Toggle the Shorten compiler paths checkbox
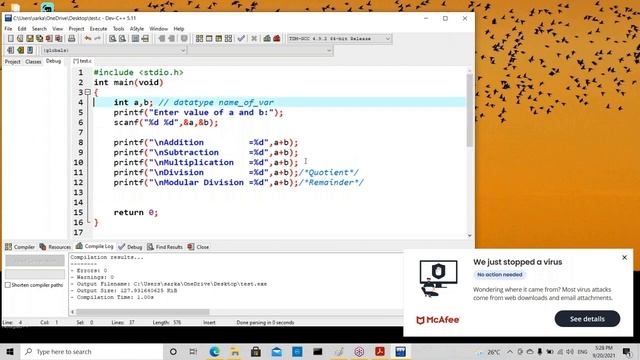Image resolution: width=640 pixels, height=360 pixels. (x=8, y=285)
